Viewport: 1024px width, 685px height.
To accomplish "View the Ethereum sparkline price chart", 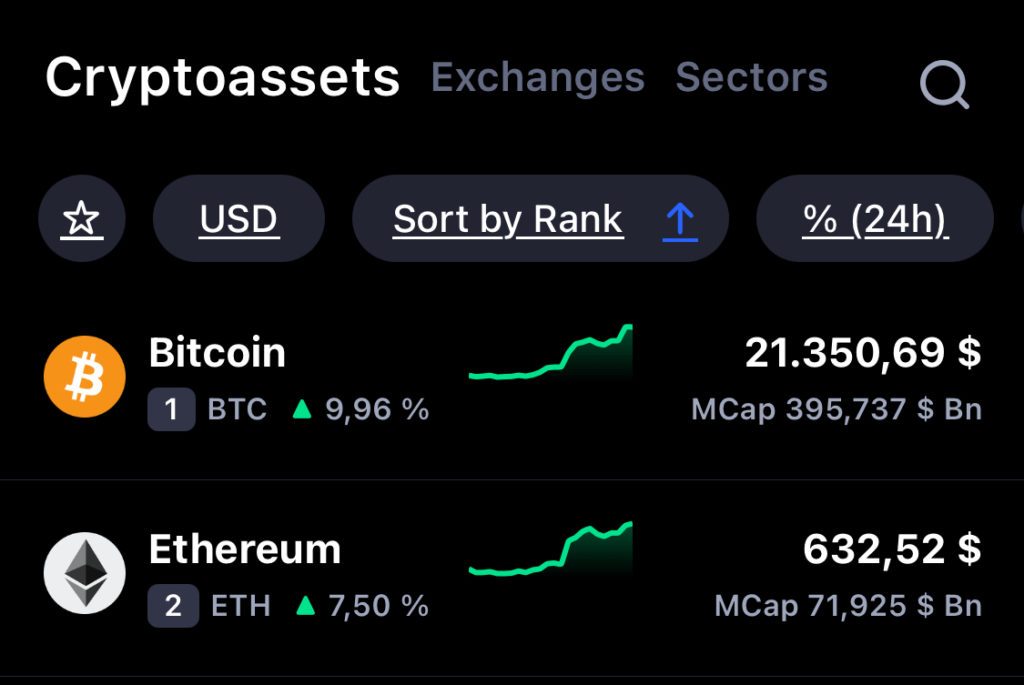I will (x=551, y=549).
